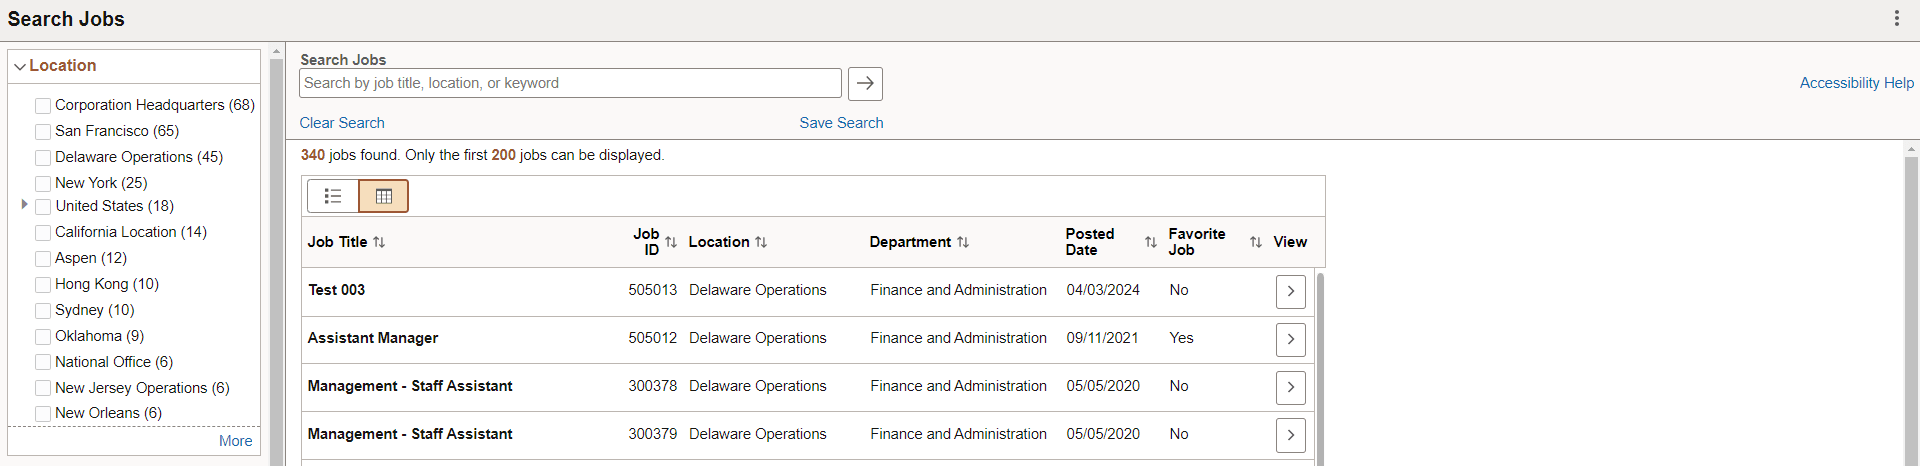Sort the table by Department column
1920x466 pixels.
tap(962, 242)
